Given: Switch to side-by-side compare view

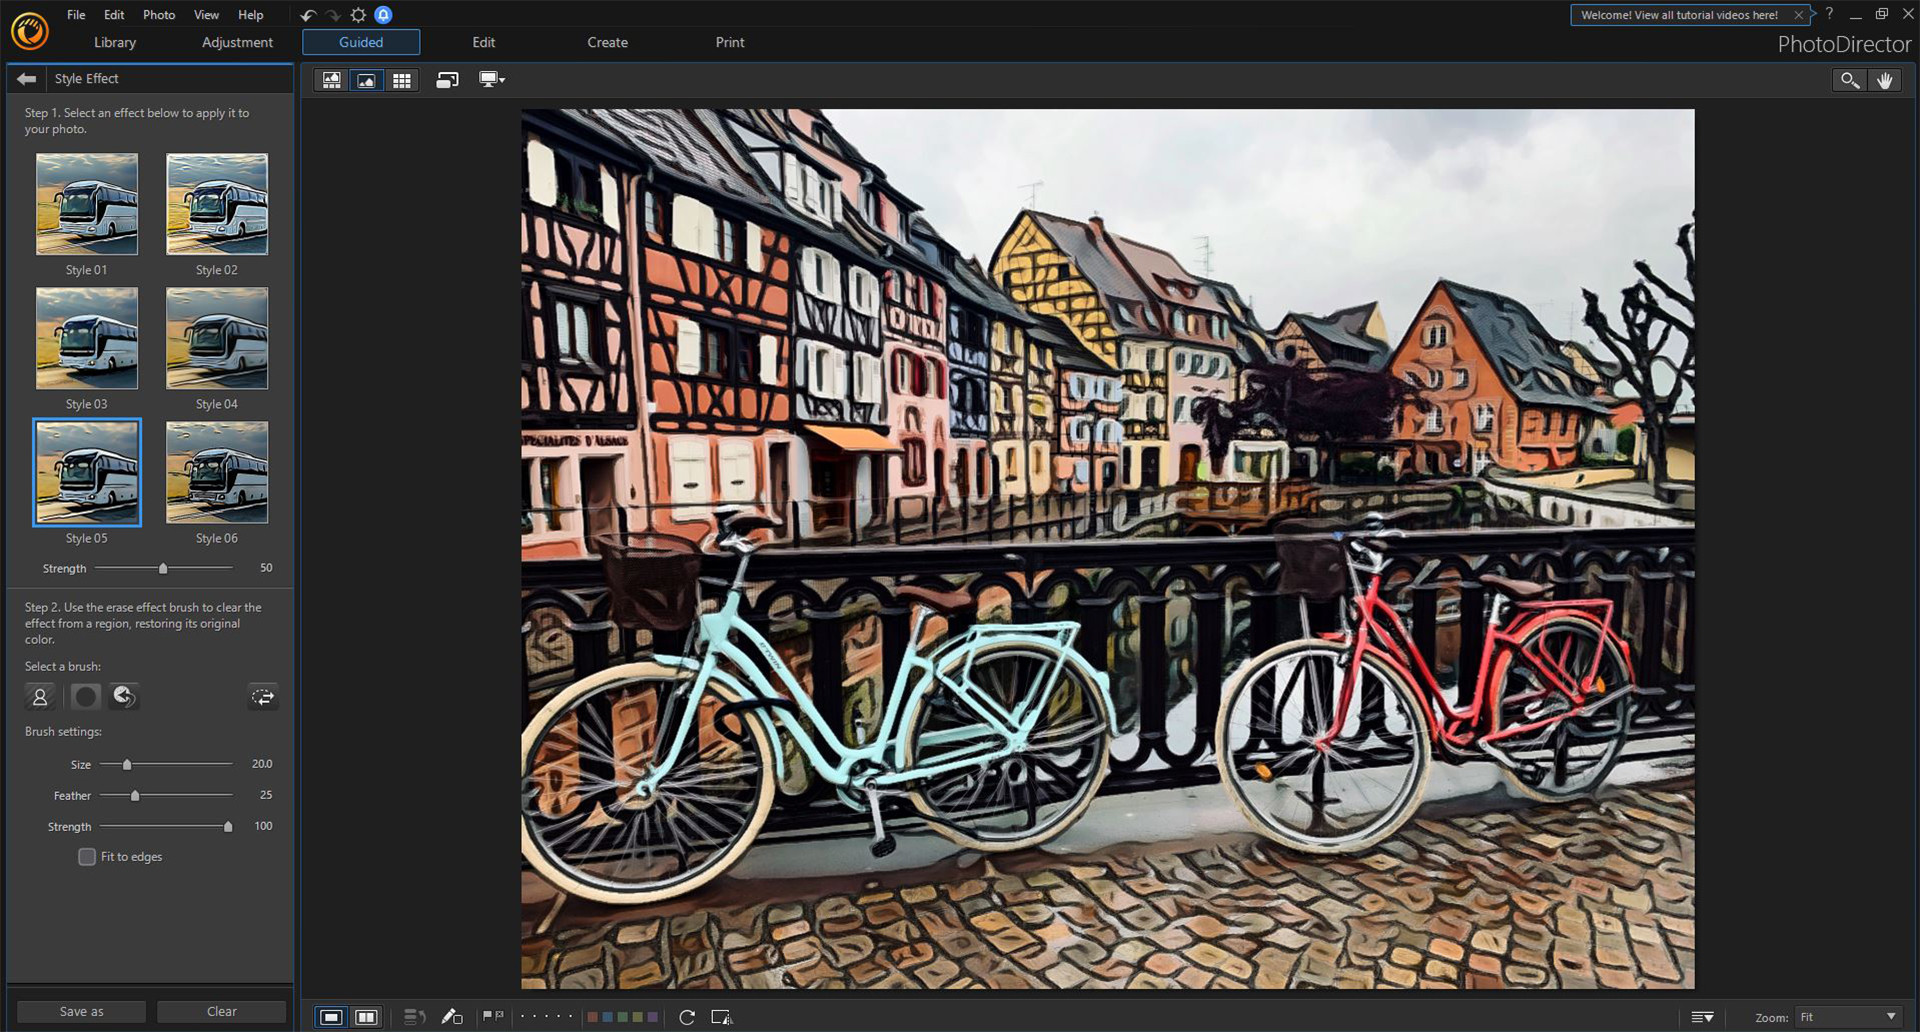Looking at the screenshot, I should [x=367, y=1016].
